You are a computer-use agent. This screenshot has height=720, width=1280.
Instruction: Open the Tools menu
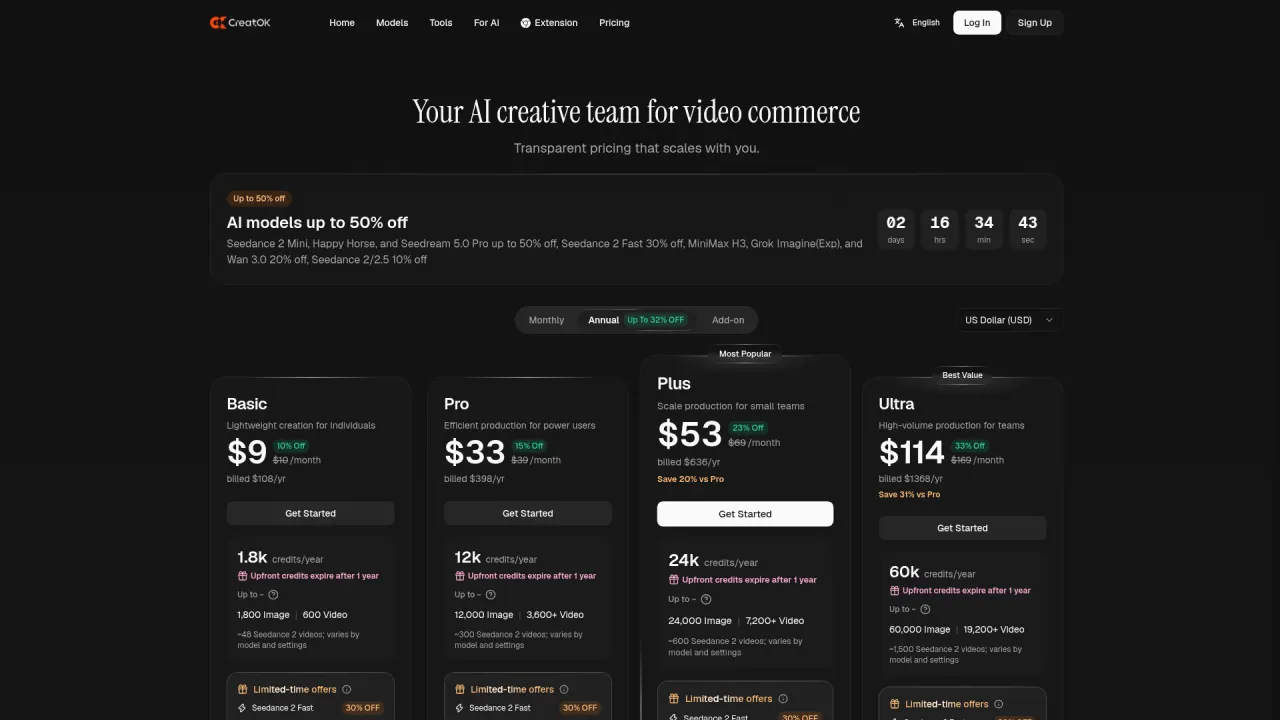coord(441,22)
